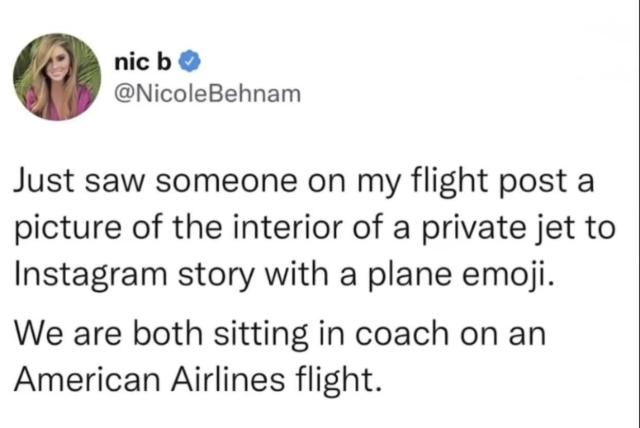This screenshot has width=640, height=428.
Task: Click the word someone in first line
Action: point(226,182)
